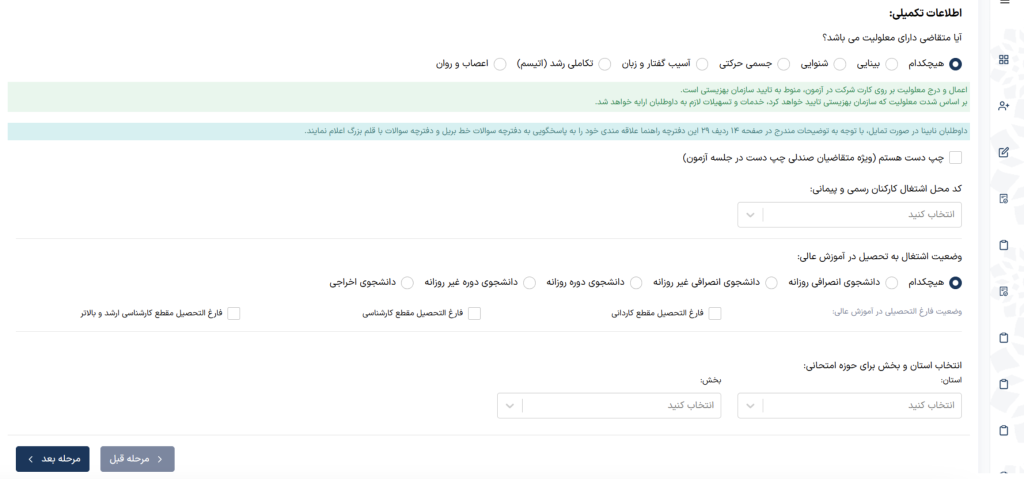Click the topmost clipboard icon in the sidebar
The width and height of the screenshot is (1024, 479).
tap(1004, 245)
